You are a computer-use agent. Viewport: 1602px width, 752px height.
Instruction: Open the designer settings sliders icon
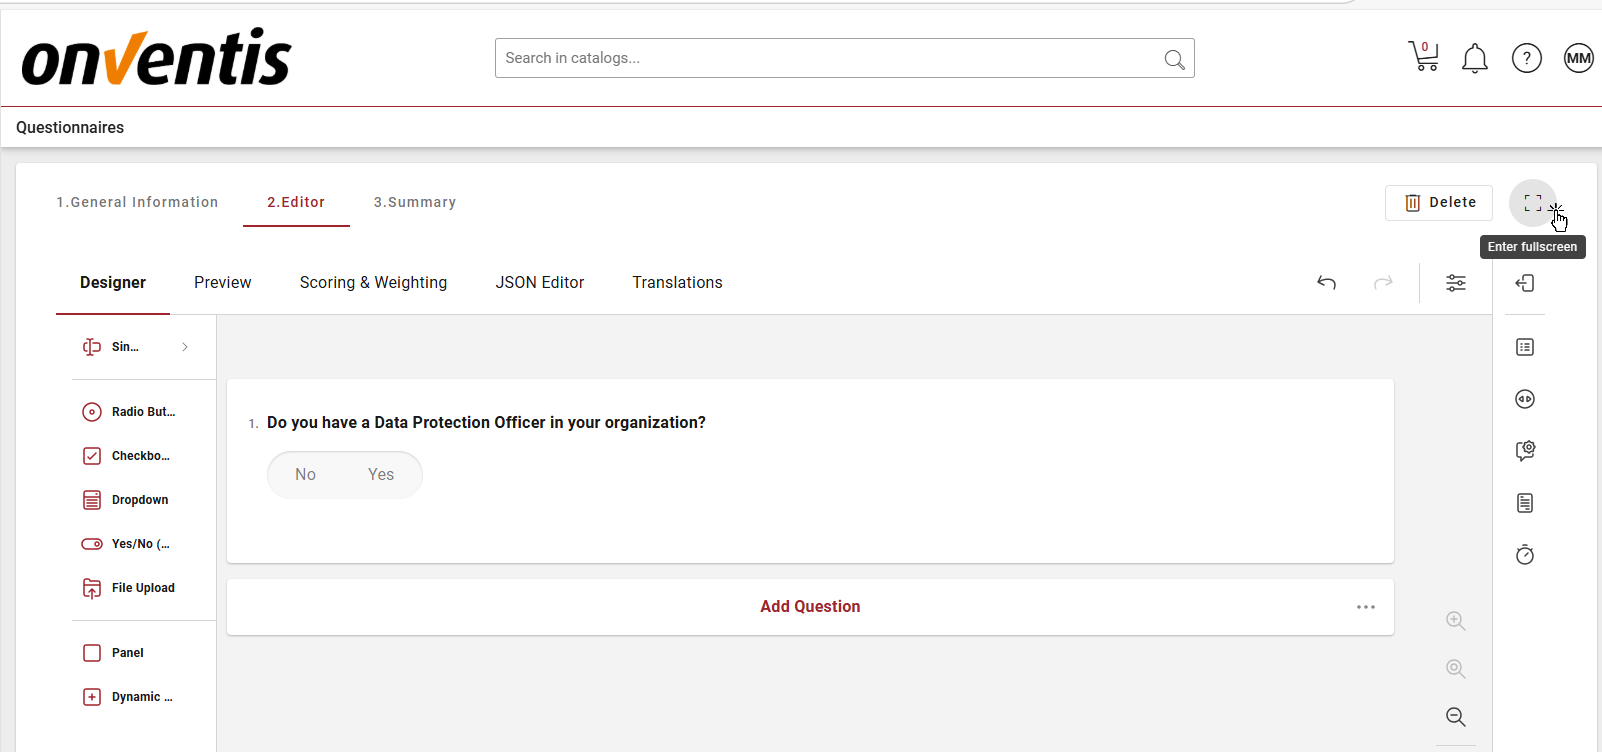click(1456, 283)
